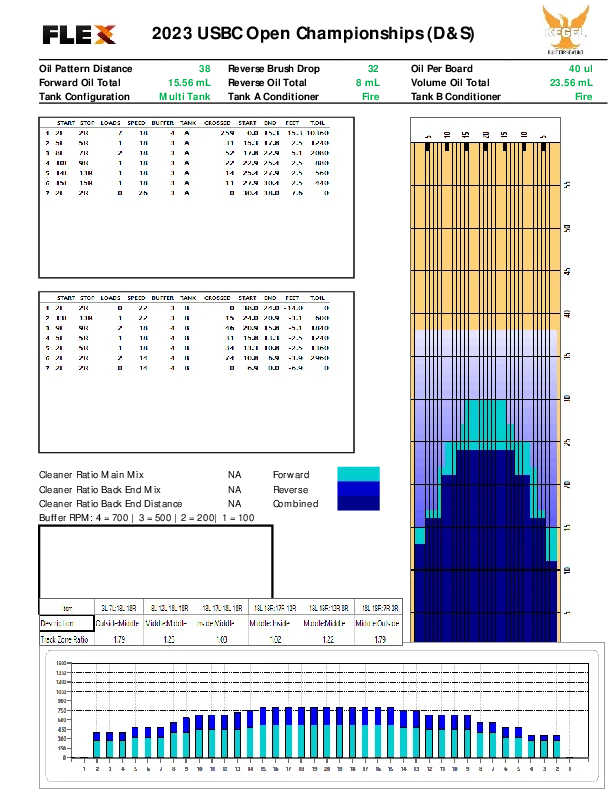Click 'NA' beside Cleaner Ratio Main Mix

[235, 475]
